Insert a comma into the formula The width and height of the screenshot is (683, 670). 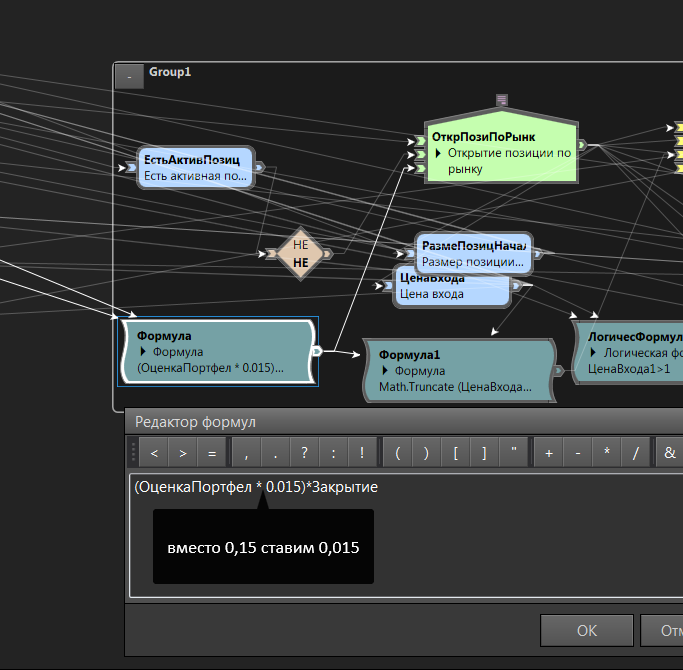click(247, 453)
